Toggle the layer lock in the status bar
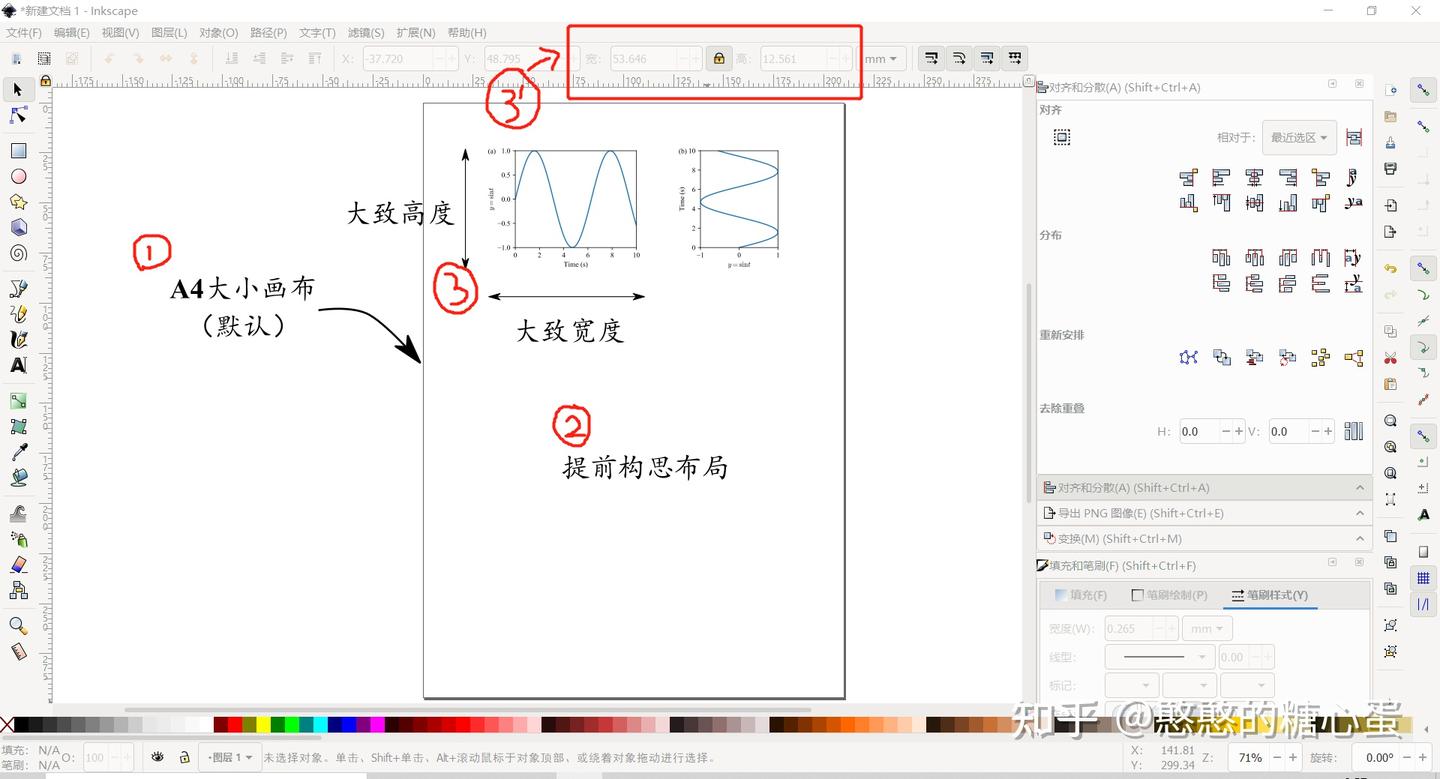This screenshot has width=1440, height=779. [x=184, y=757]
